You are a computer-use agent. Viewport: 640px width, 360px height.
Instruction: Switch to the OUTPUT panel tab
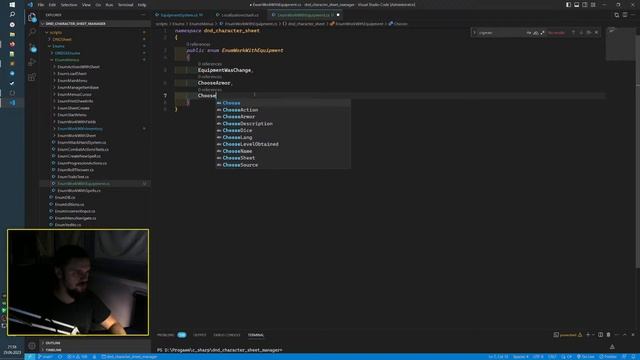(200, 335)
